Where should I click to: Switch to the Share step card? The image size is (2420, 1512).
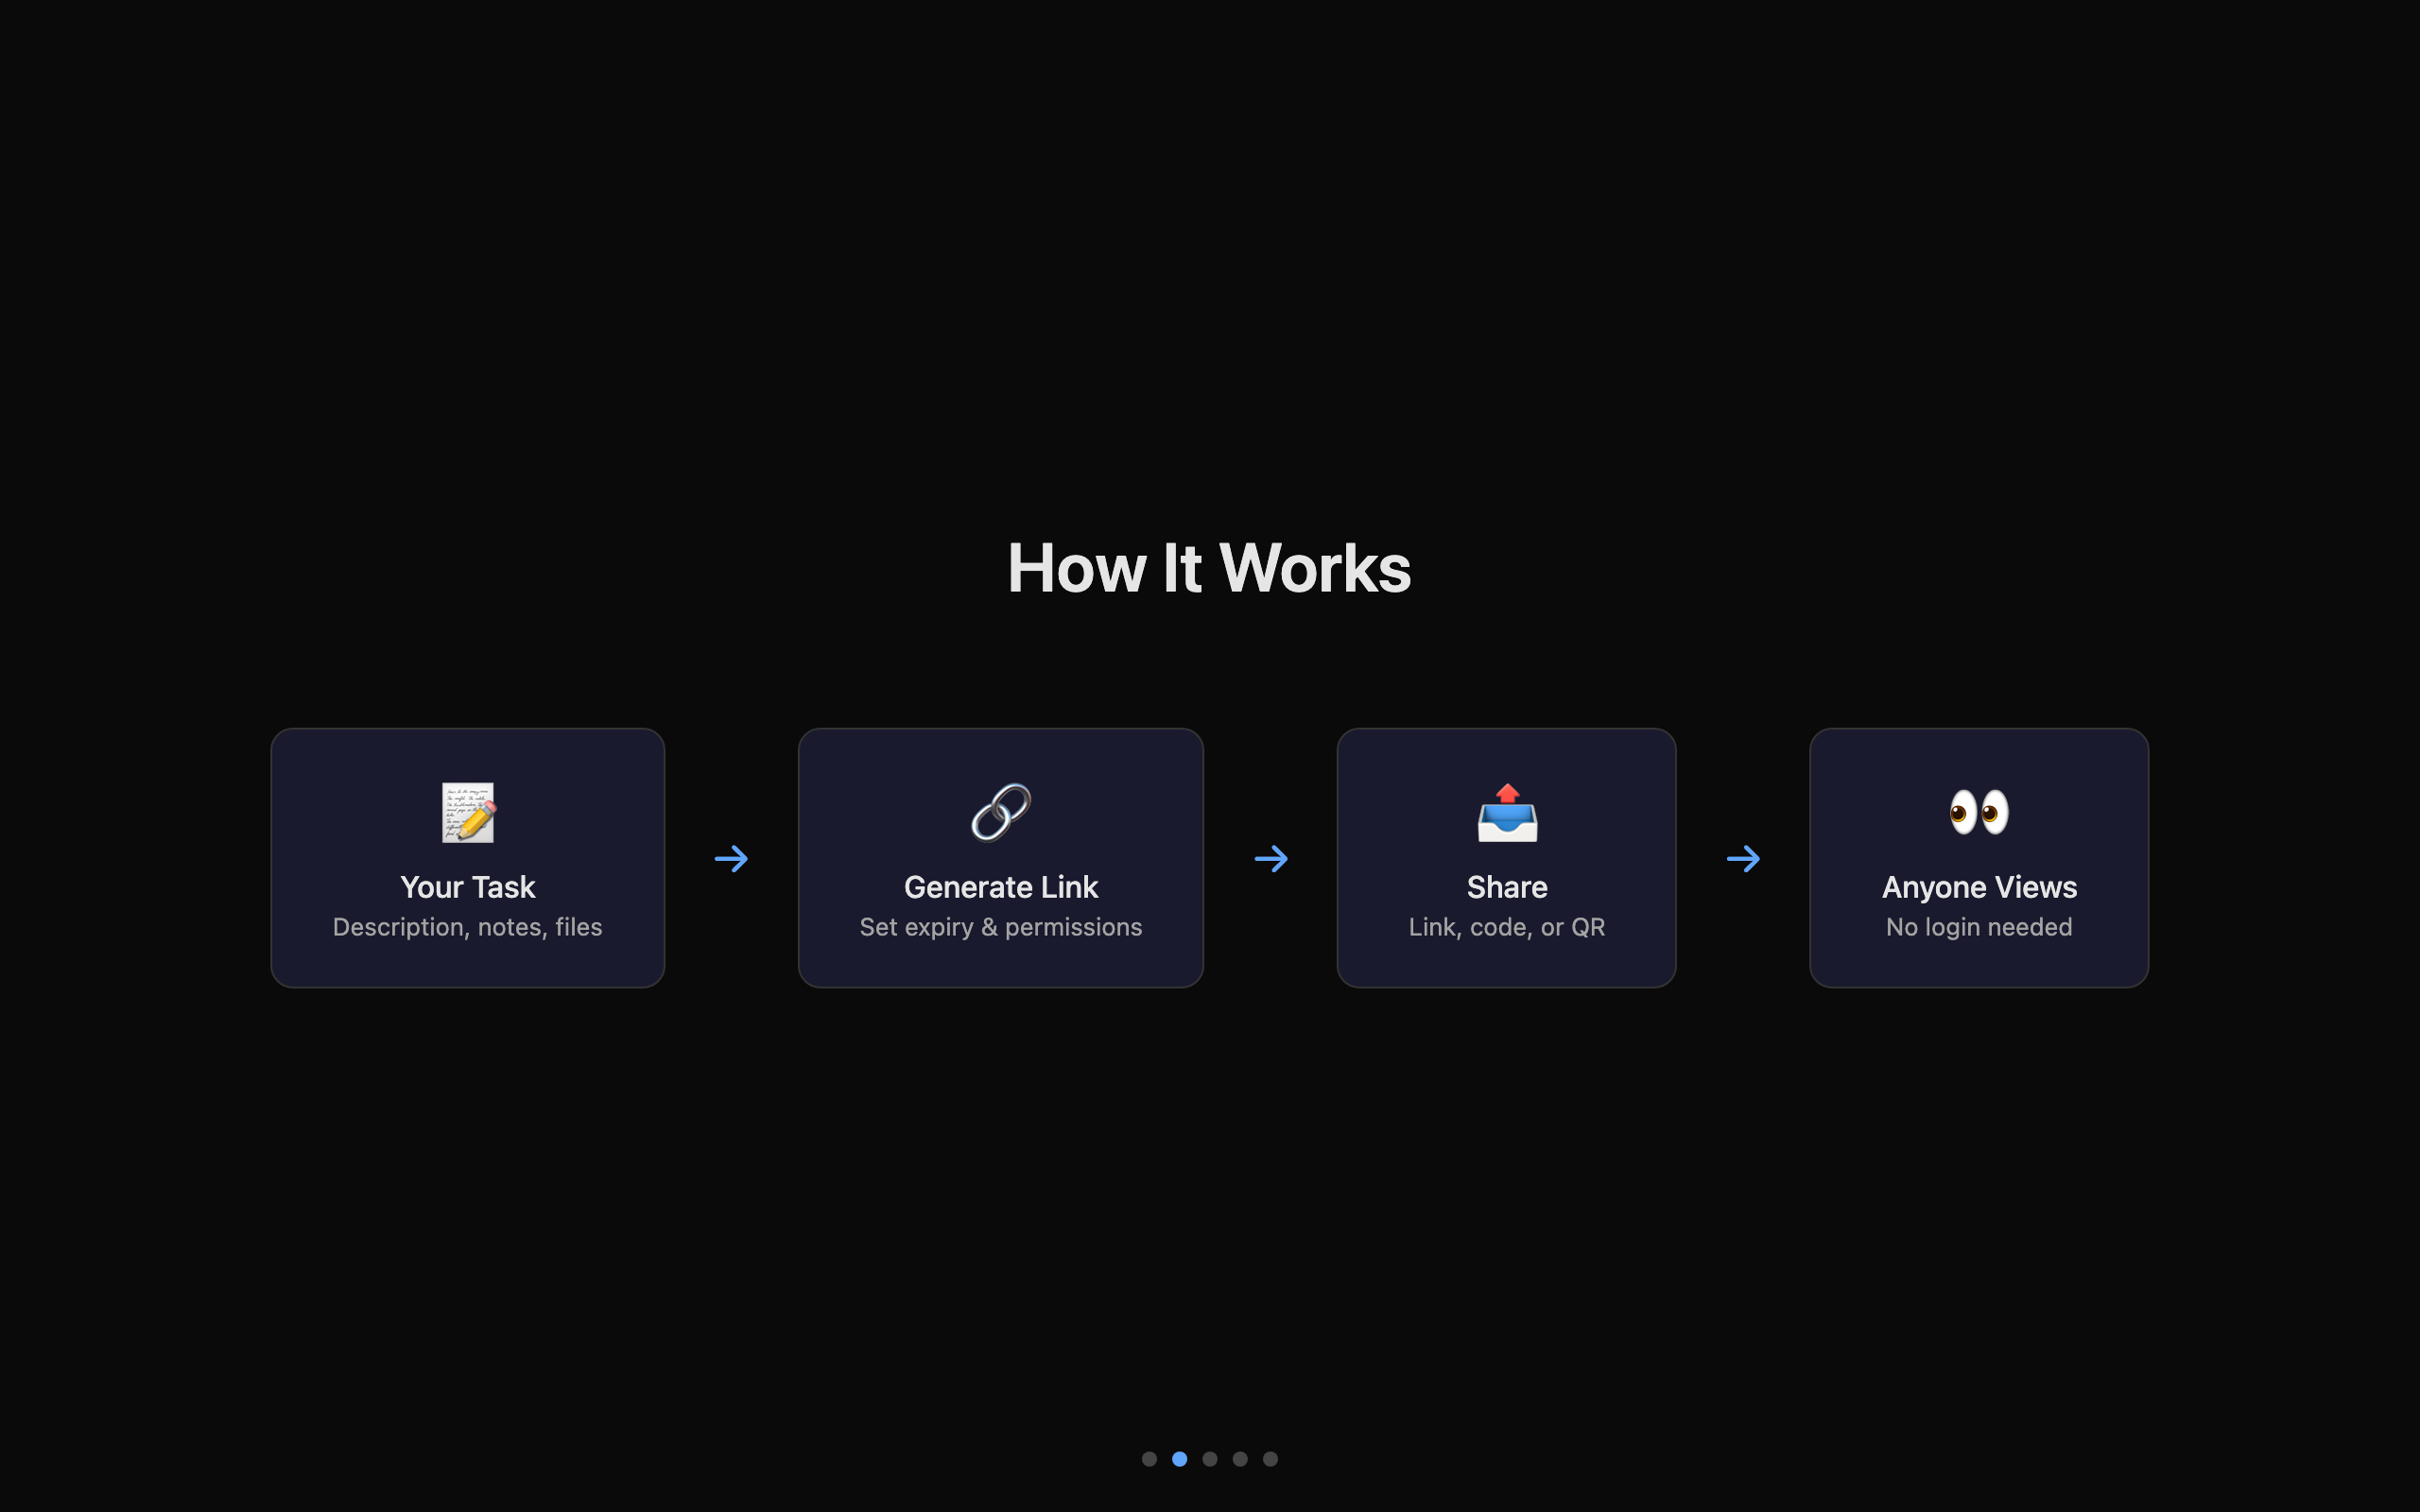[1507, 857]
